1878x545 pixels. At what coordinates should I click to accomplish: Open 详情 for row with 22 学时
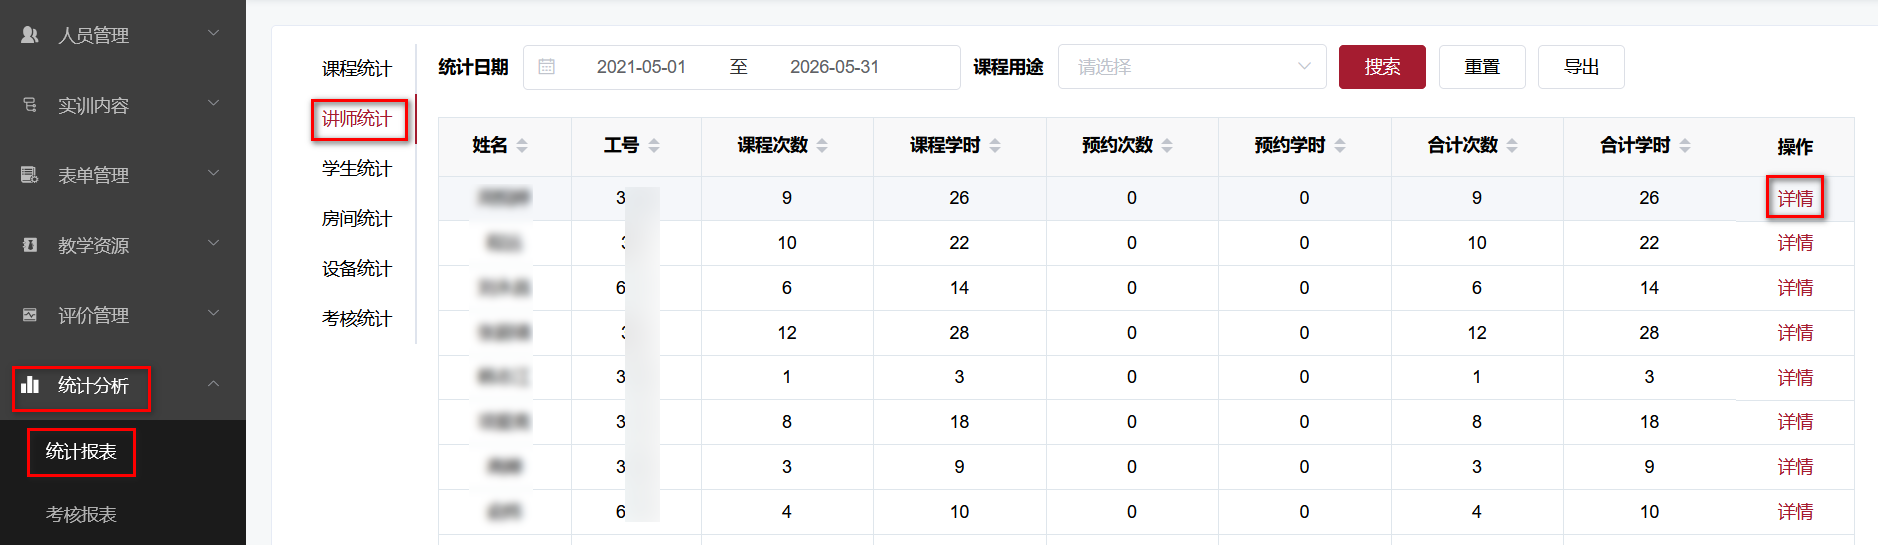1795,243
